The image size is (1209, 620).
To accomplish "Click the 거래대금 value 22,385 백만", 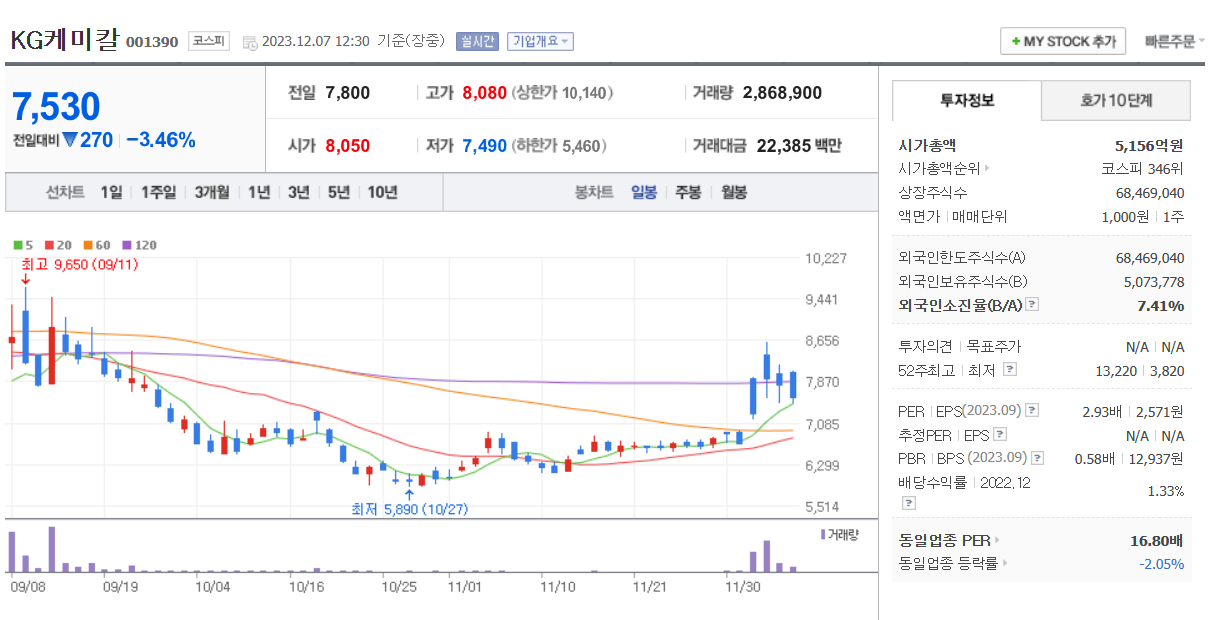I will pos(799,146).
